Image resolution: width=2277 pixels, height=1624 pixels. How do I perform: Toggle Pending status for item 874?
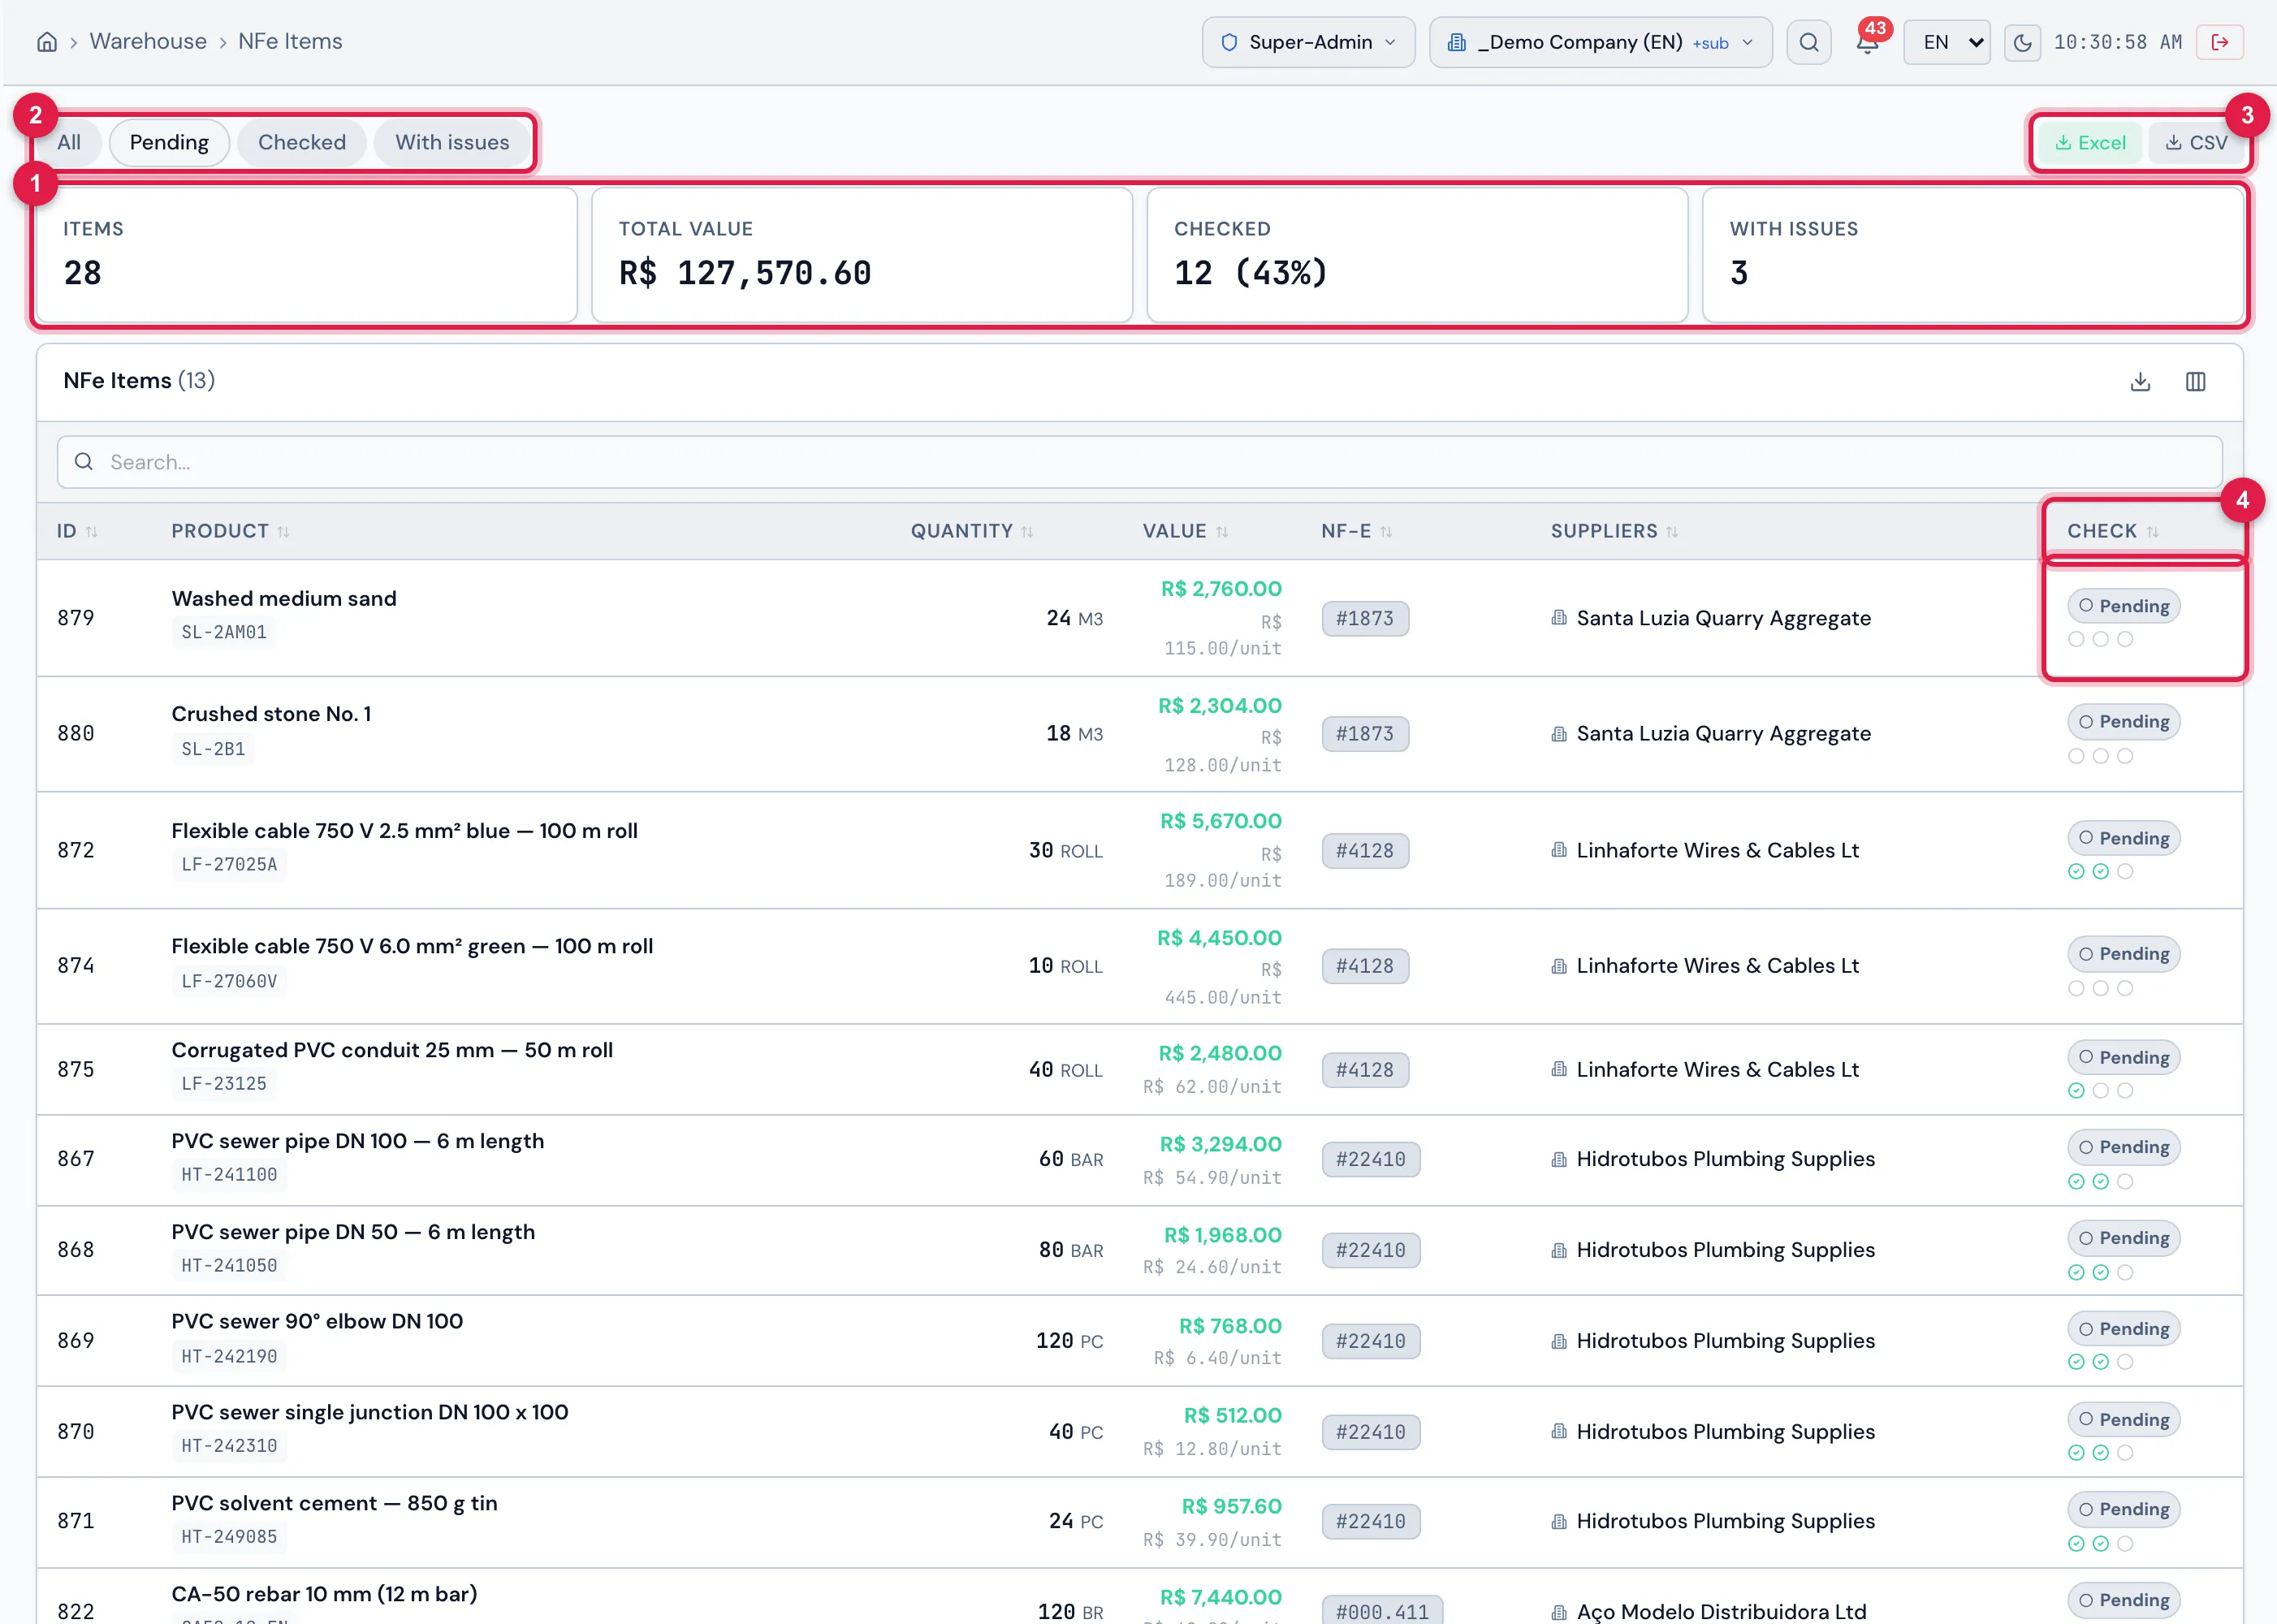pyautogui.click(x=2124, y=954)
